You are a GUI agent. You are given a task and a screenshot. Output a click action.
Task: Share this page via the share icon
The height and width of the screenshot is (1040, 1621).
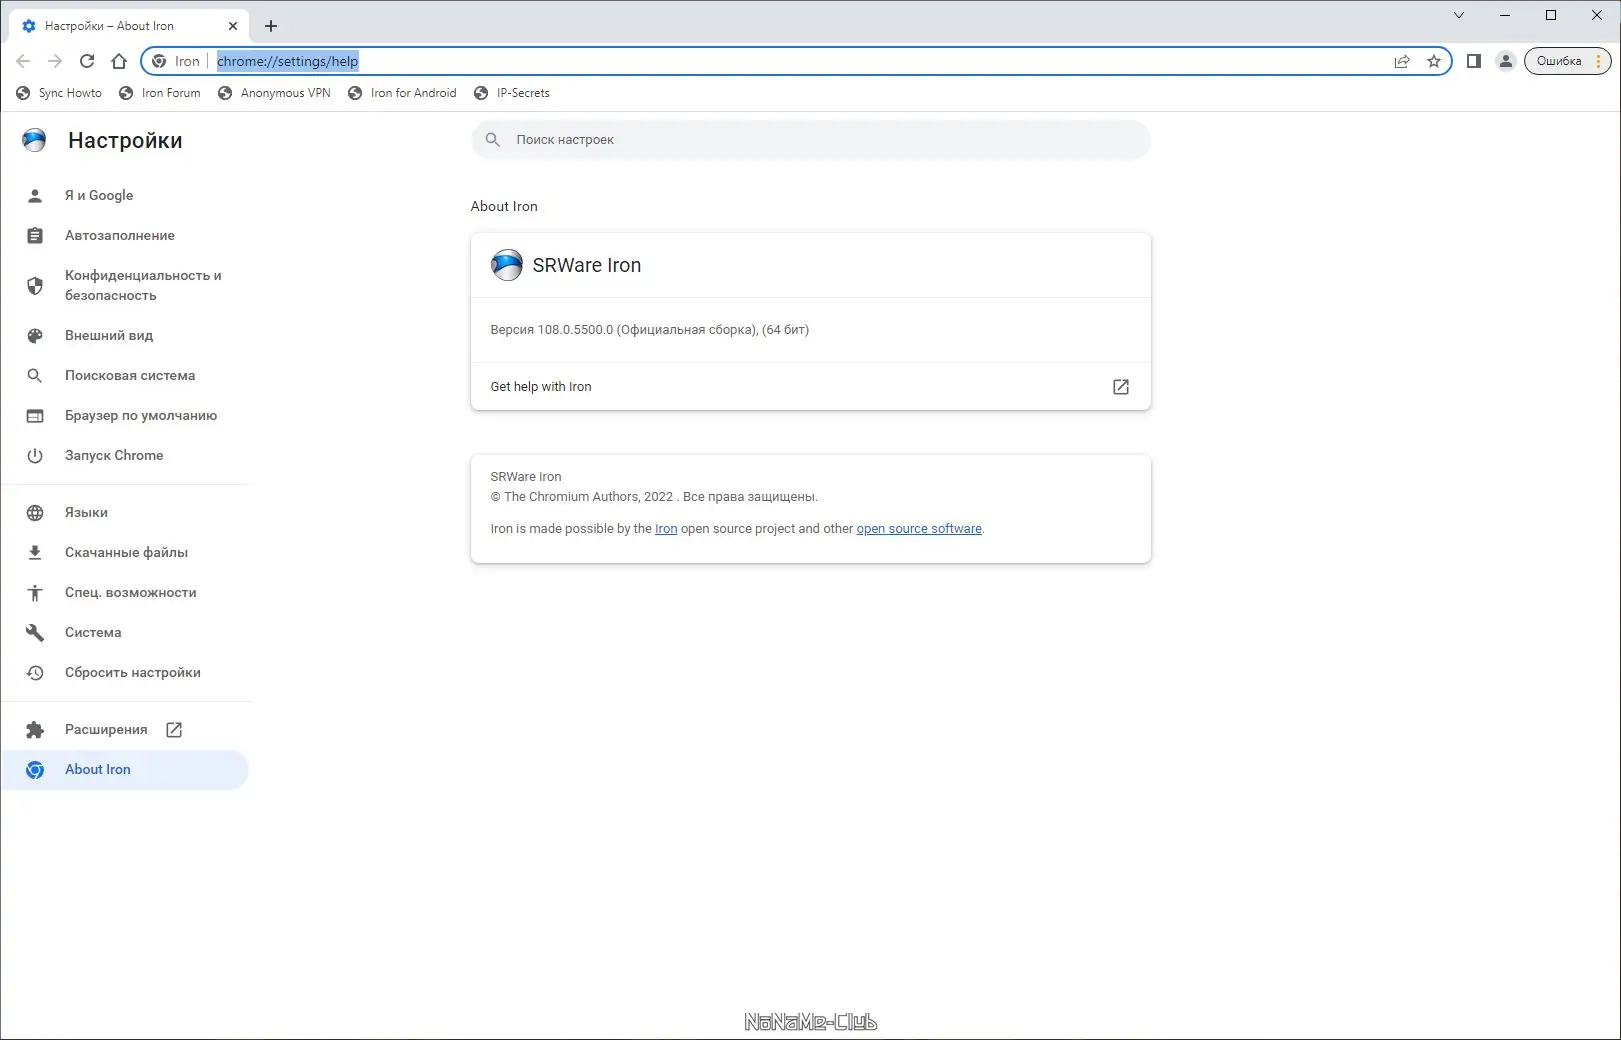tap(1402, 61)
